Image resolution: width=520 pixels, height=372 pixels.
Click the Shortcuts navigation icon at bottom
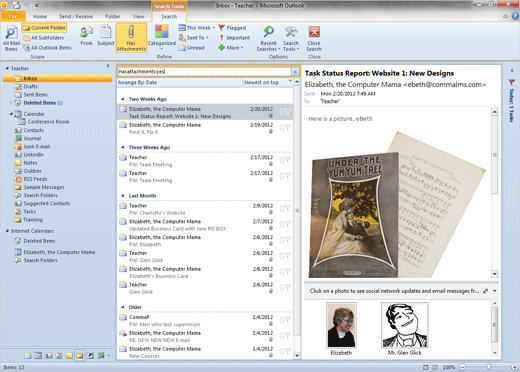pyautogui.click(x=90, y=356)
